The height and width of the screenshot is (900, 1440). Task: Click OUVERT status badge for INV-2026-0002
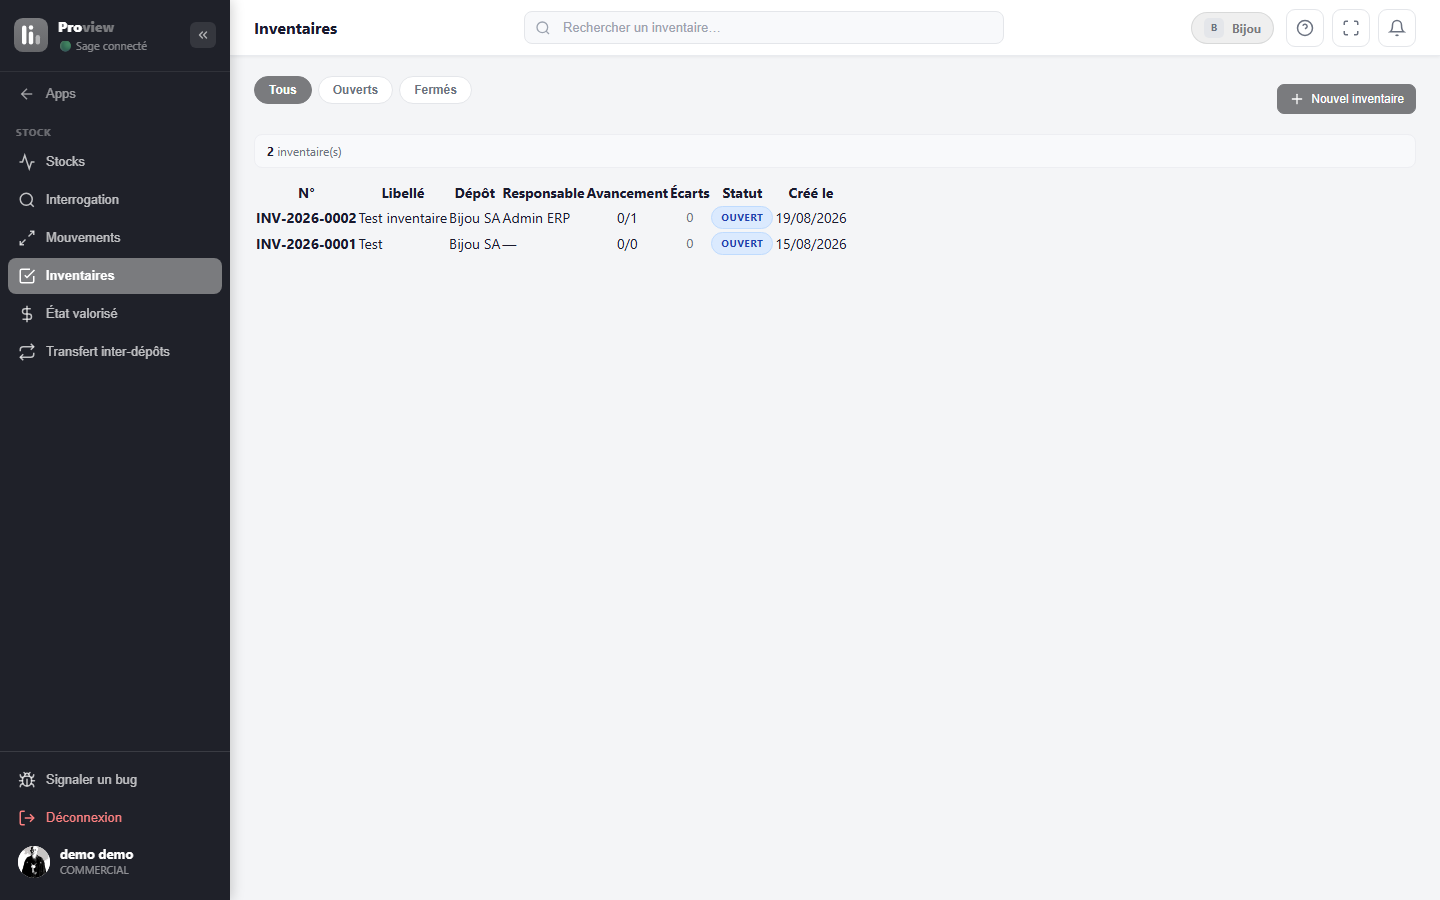[x=742, y=218]
